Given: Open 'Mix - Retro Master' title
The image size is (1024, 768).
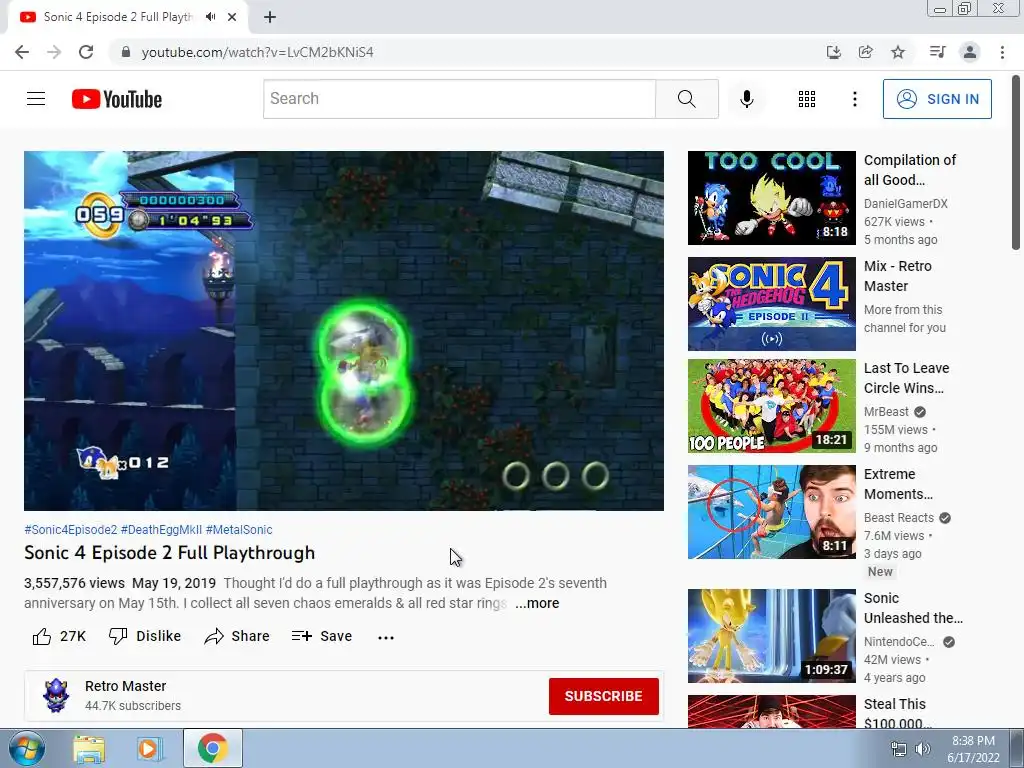Looking at the screenshot, I should [x=898, y=276].
